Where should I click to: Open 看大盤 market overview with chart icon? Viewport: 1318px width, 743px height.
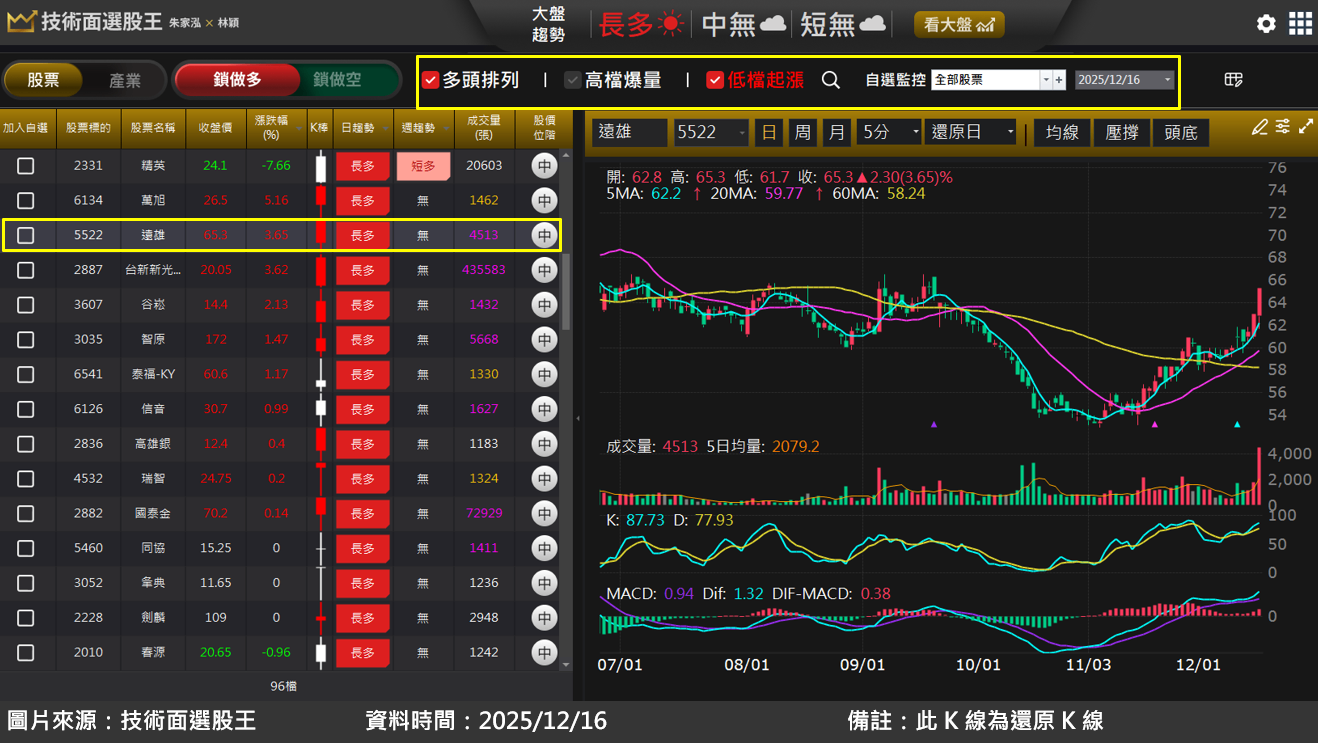958,23
